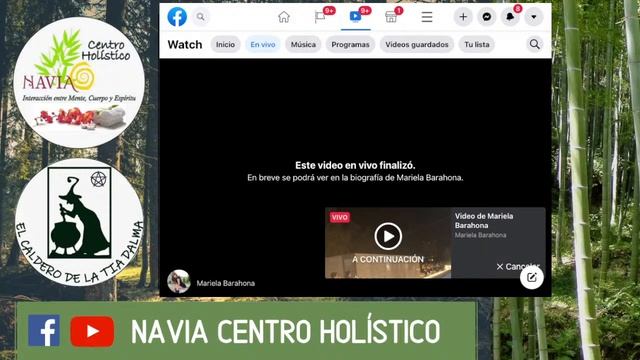The height and width of the screenshot is (360, 640).
Task: Open the Tu lista tab
Action: tap(477, 44)
